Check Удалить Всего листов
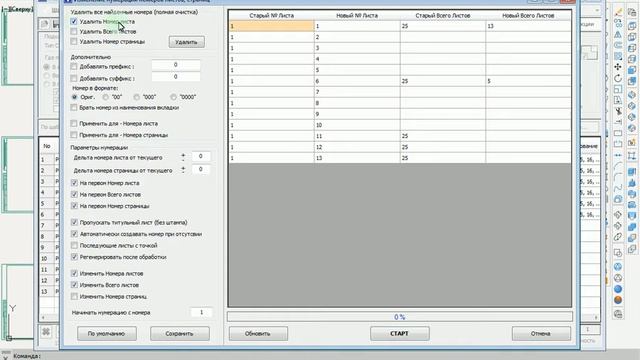Image resolution: width=640 pixels, height=360 pixels. tap(74, 31)
